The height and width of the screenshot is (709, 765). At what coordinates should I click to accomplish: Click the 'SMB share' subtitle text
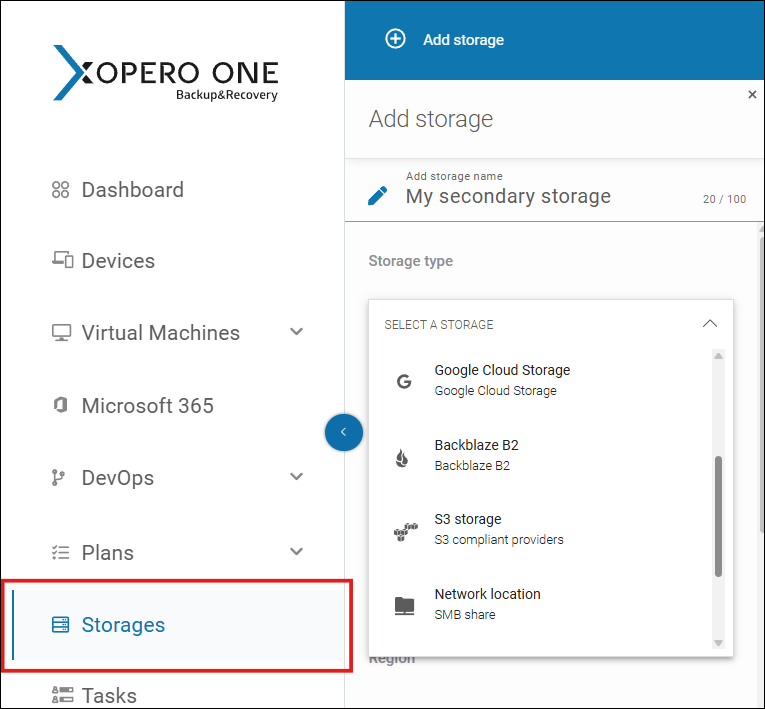coord(465,614)
